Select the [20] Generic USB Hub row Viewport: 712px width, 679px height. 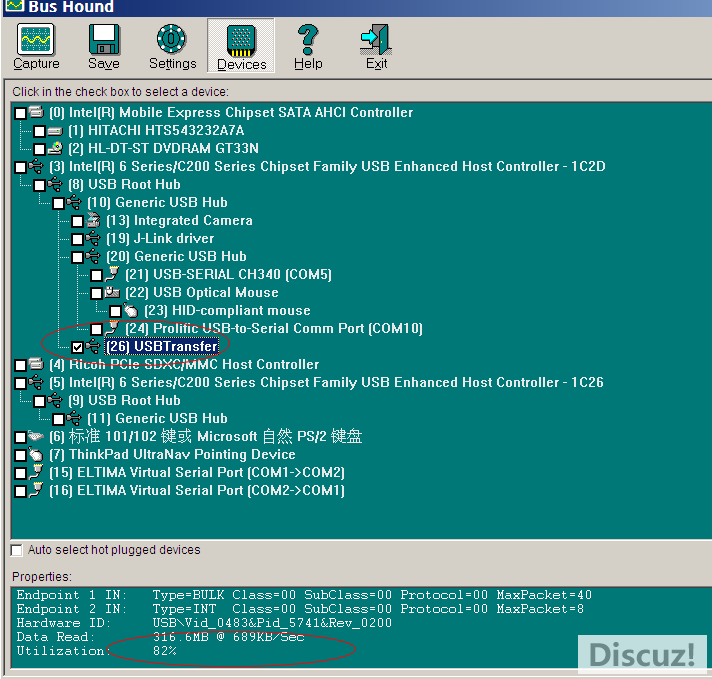coord(176,256)
